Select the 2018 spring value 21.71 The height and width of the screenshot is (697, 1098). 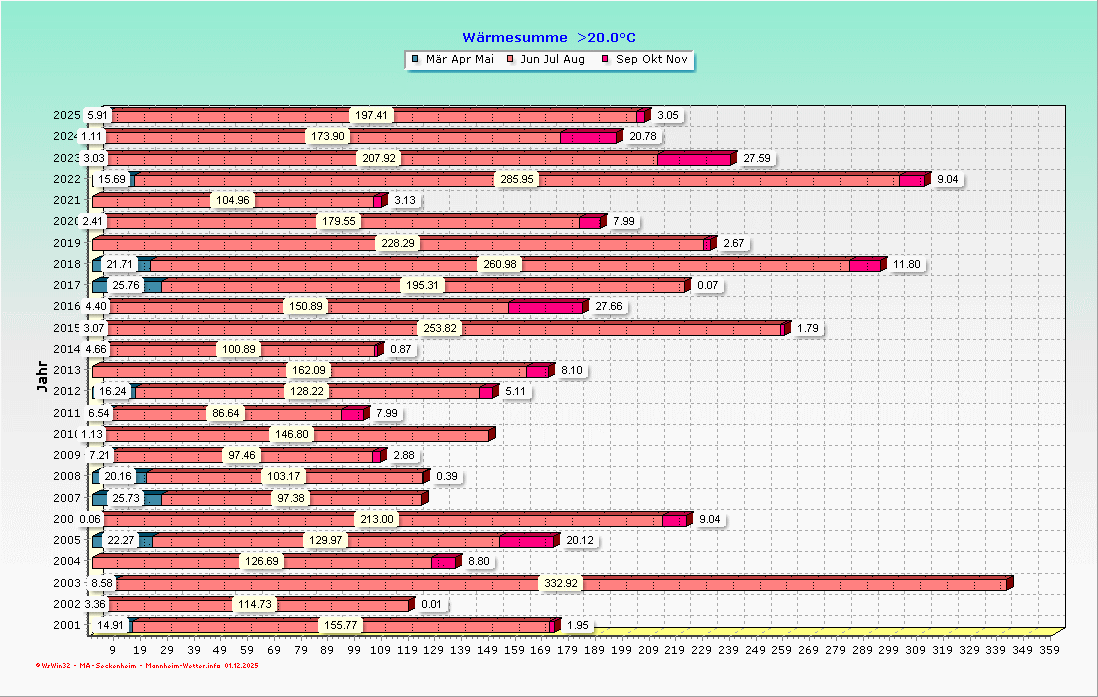tap(120, 264)
